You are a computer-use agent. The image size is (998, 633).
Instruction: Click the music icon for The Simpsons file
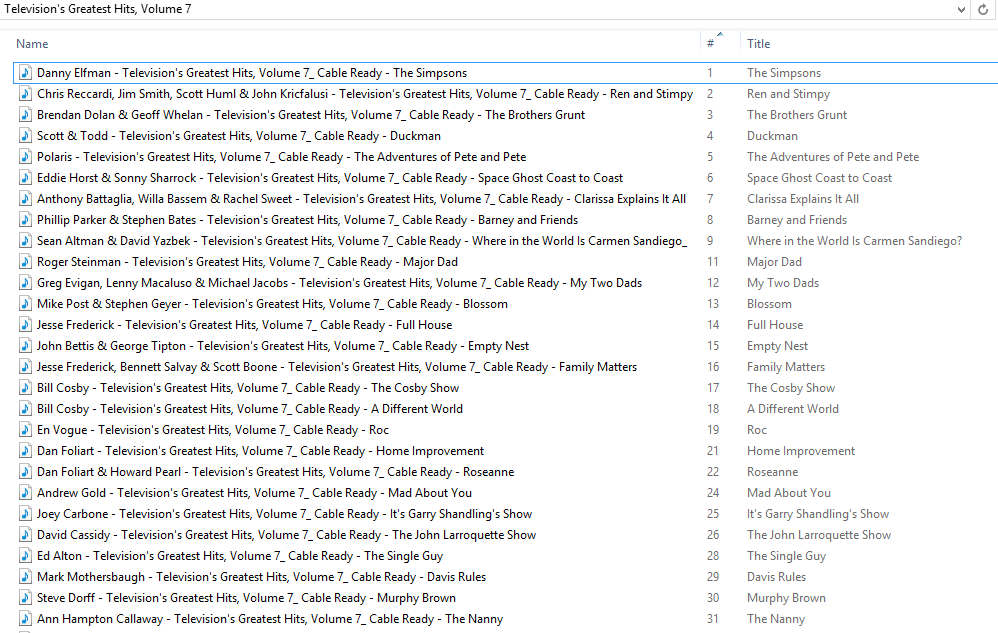[26, 73]
